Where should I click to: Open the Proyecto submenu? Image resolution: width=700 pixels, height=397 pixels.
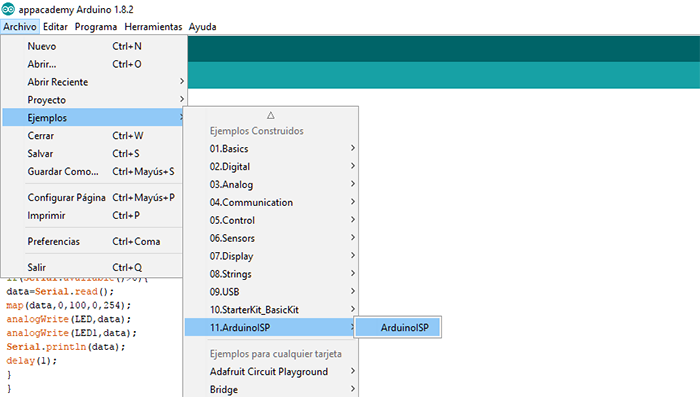click(93, 100)
